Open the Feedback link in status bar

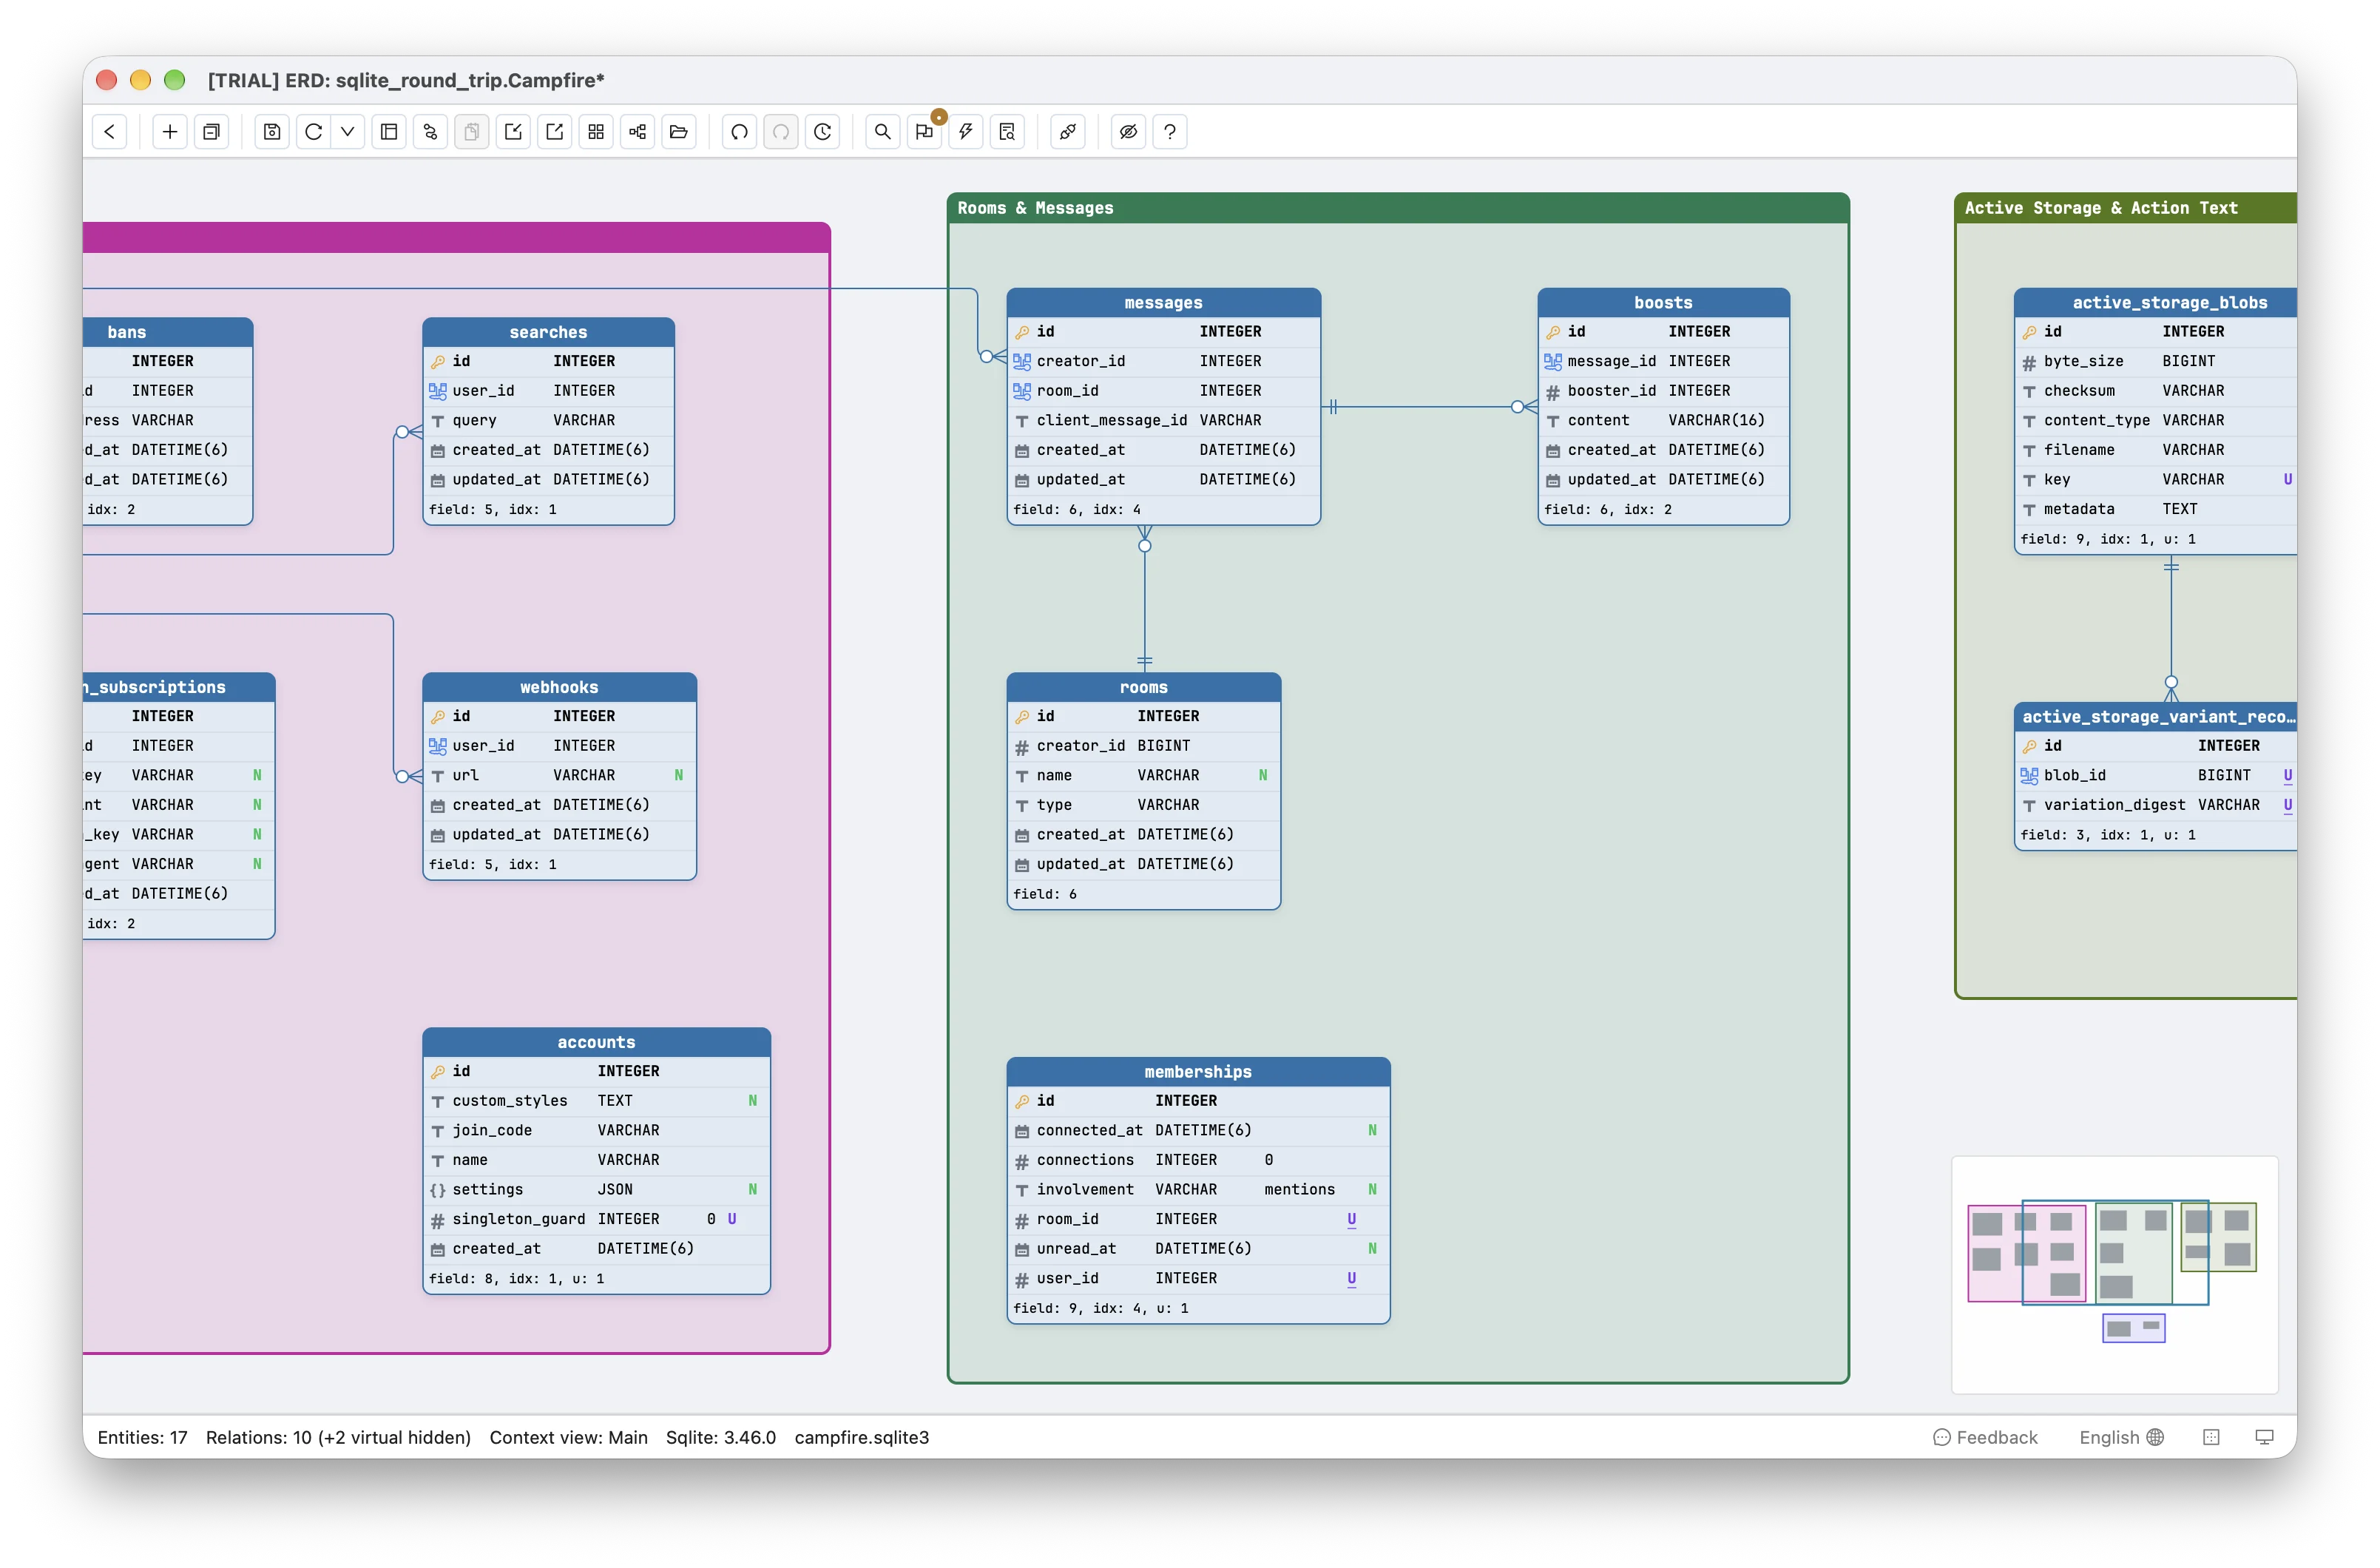1984,1437
